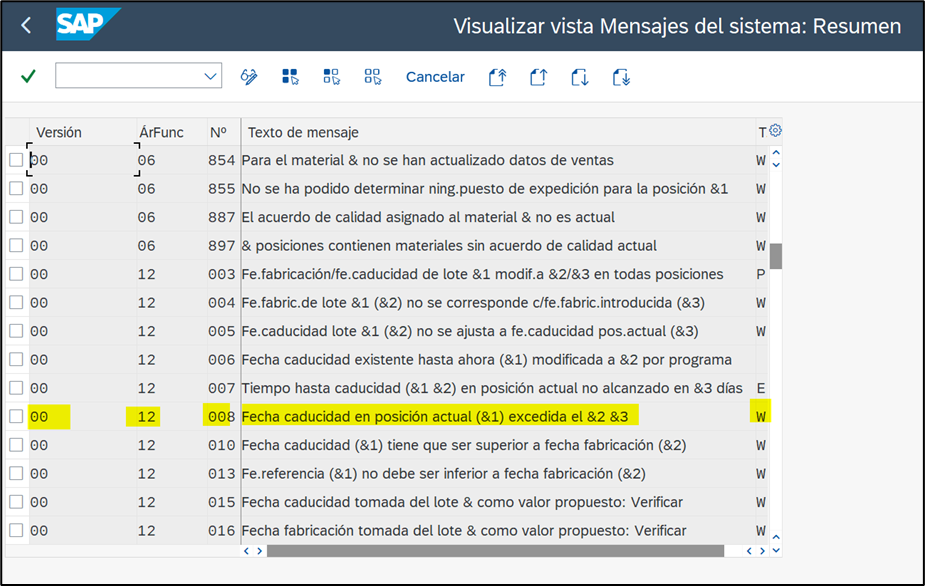Select the checkbox for message 004
925x586 pixels.
(16, 302)
